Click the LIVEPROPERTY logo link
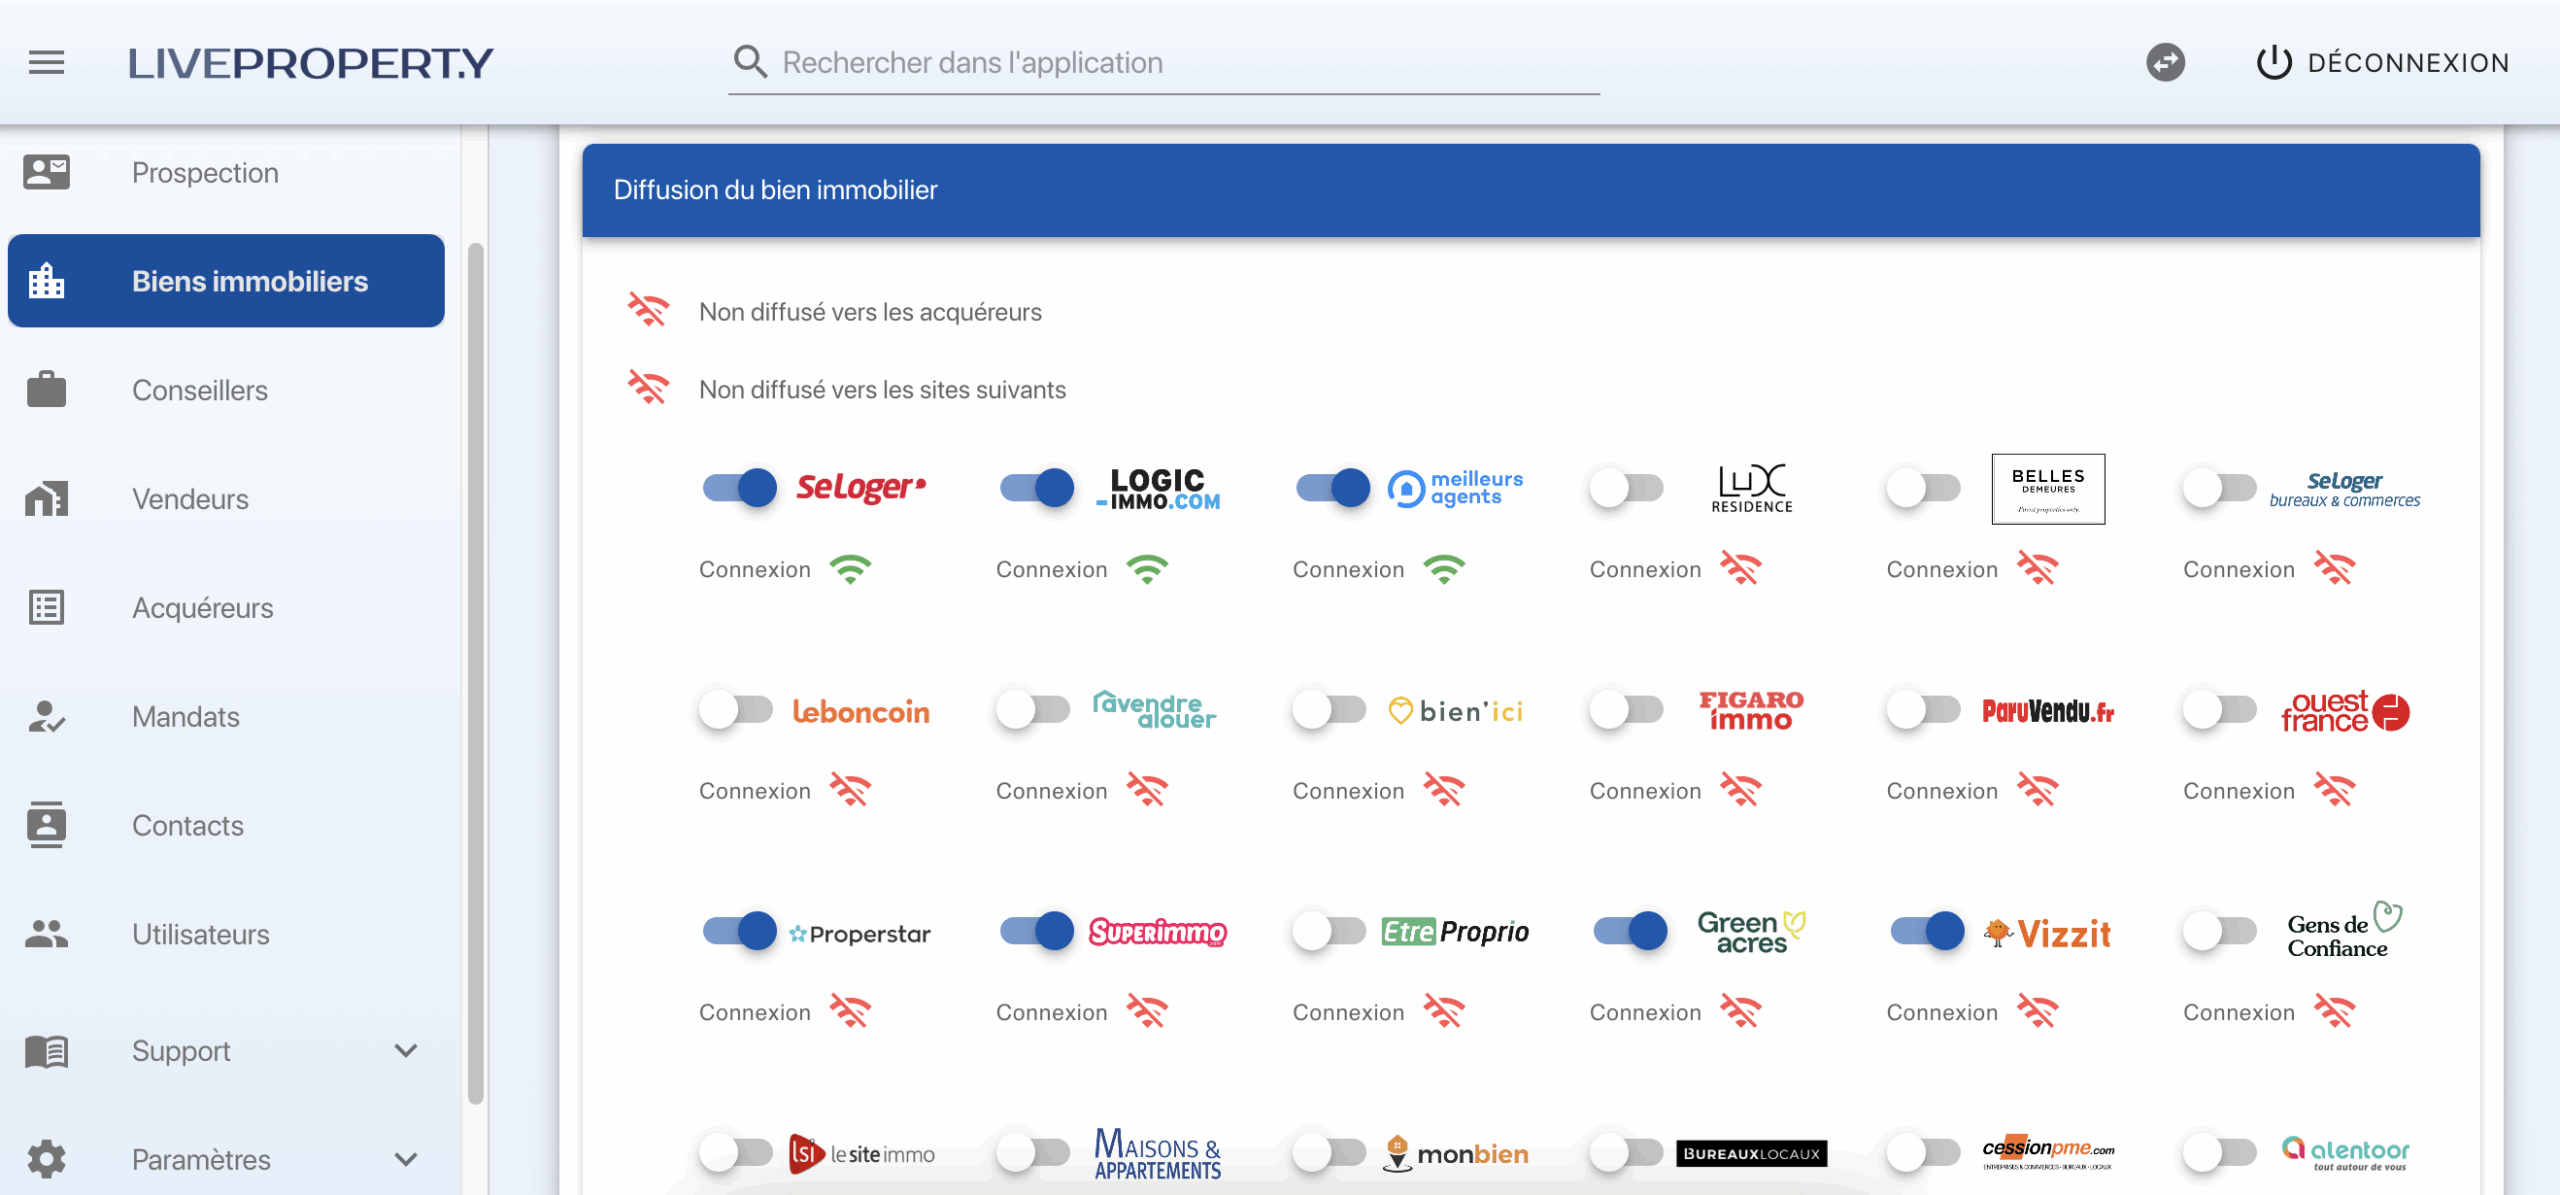This screenshot has width=2560, height=1195. click(311, 63)
